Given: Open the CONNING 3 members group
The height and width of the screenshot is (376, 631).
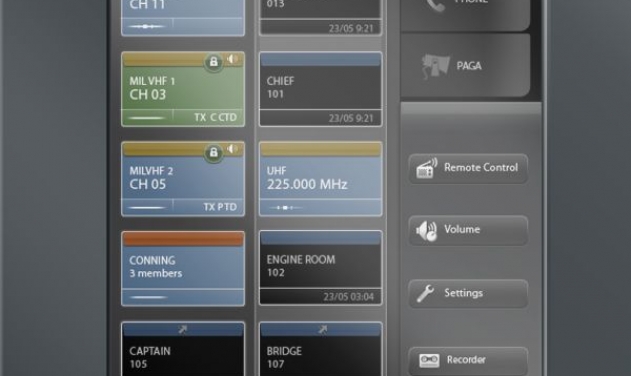Looking at the screenshot, I should point(183,269).
